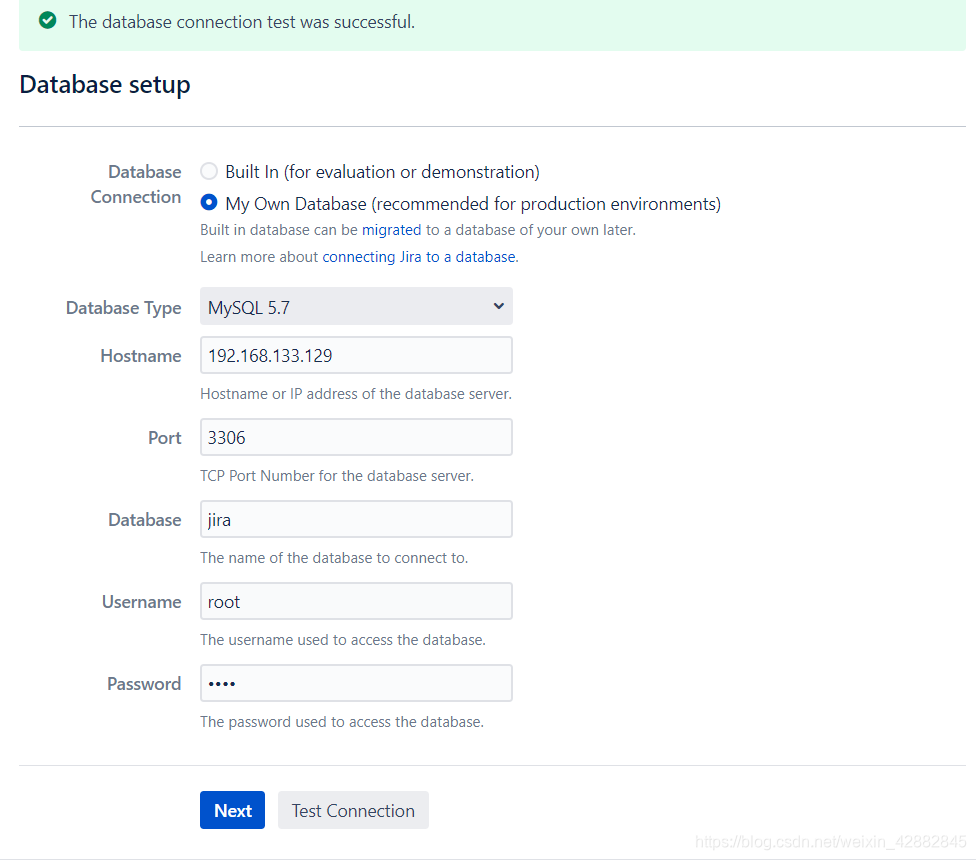
Task: Click the Username input field
Action: pyautogui.click(x=356, y=602)
